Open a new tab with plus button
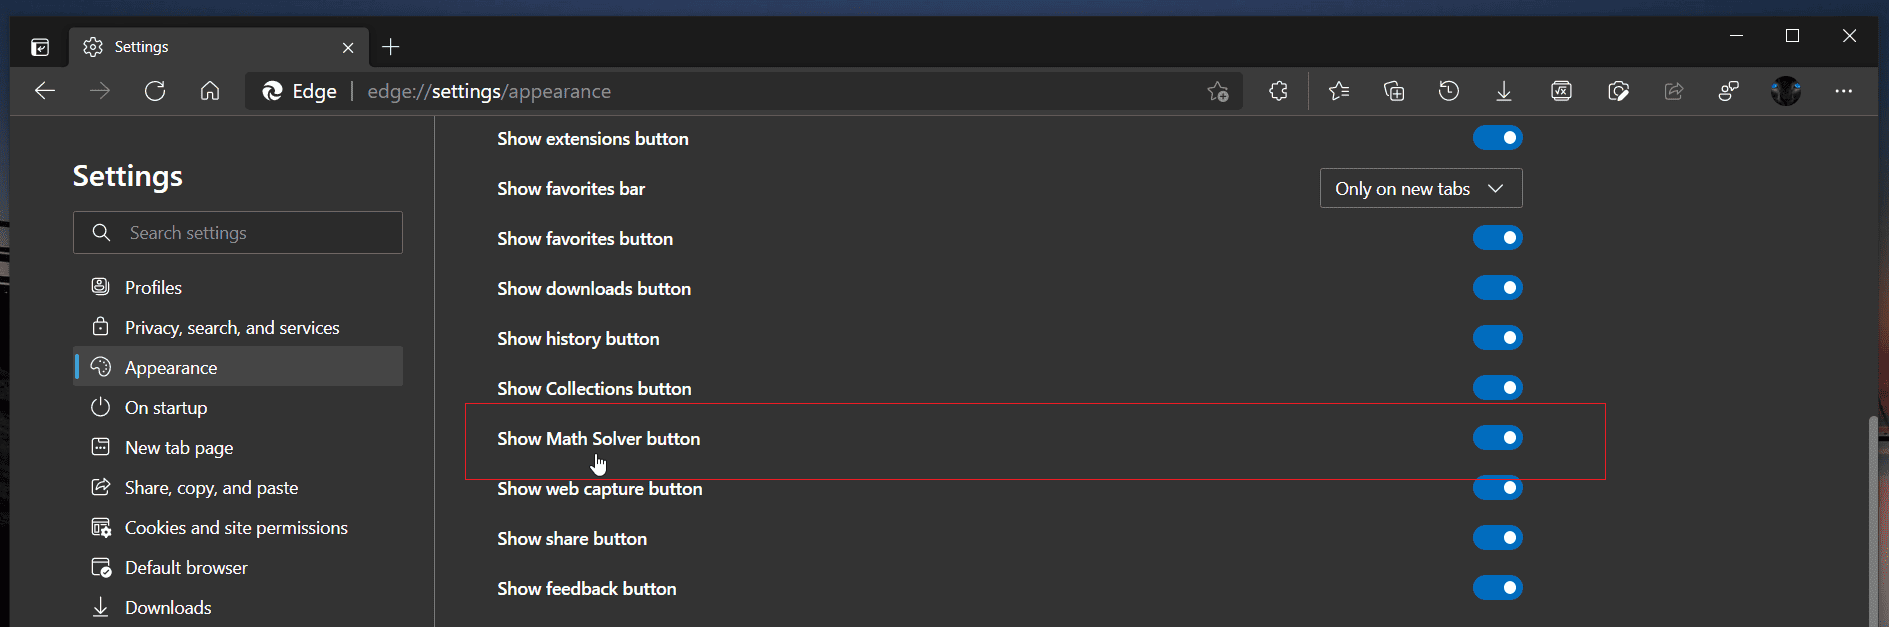 [x=391, y=47]
